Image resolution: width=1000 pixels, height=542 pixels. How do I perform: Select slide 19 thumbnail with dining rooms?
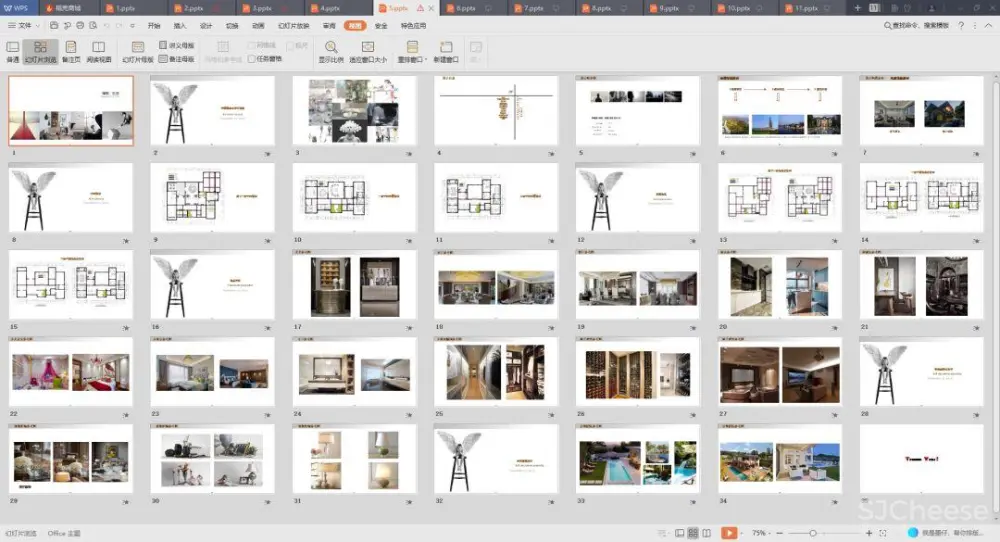pos(637,284)
